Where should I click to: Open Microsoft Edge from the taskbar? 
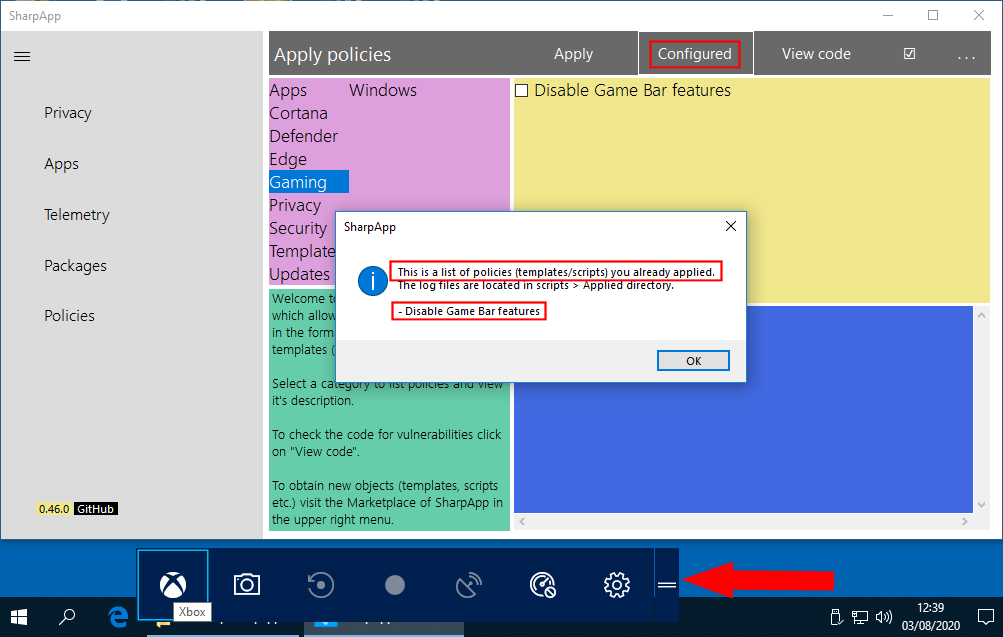pyautogui.click(x=119, y=617)
